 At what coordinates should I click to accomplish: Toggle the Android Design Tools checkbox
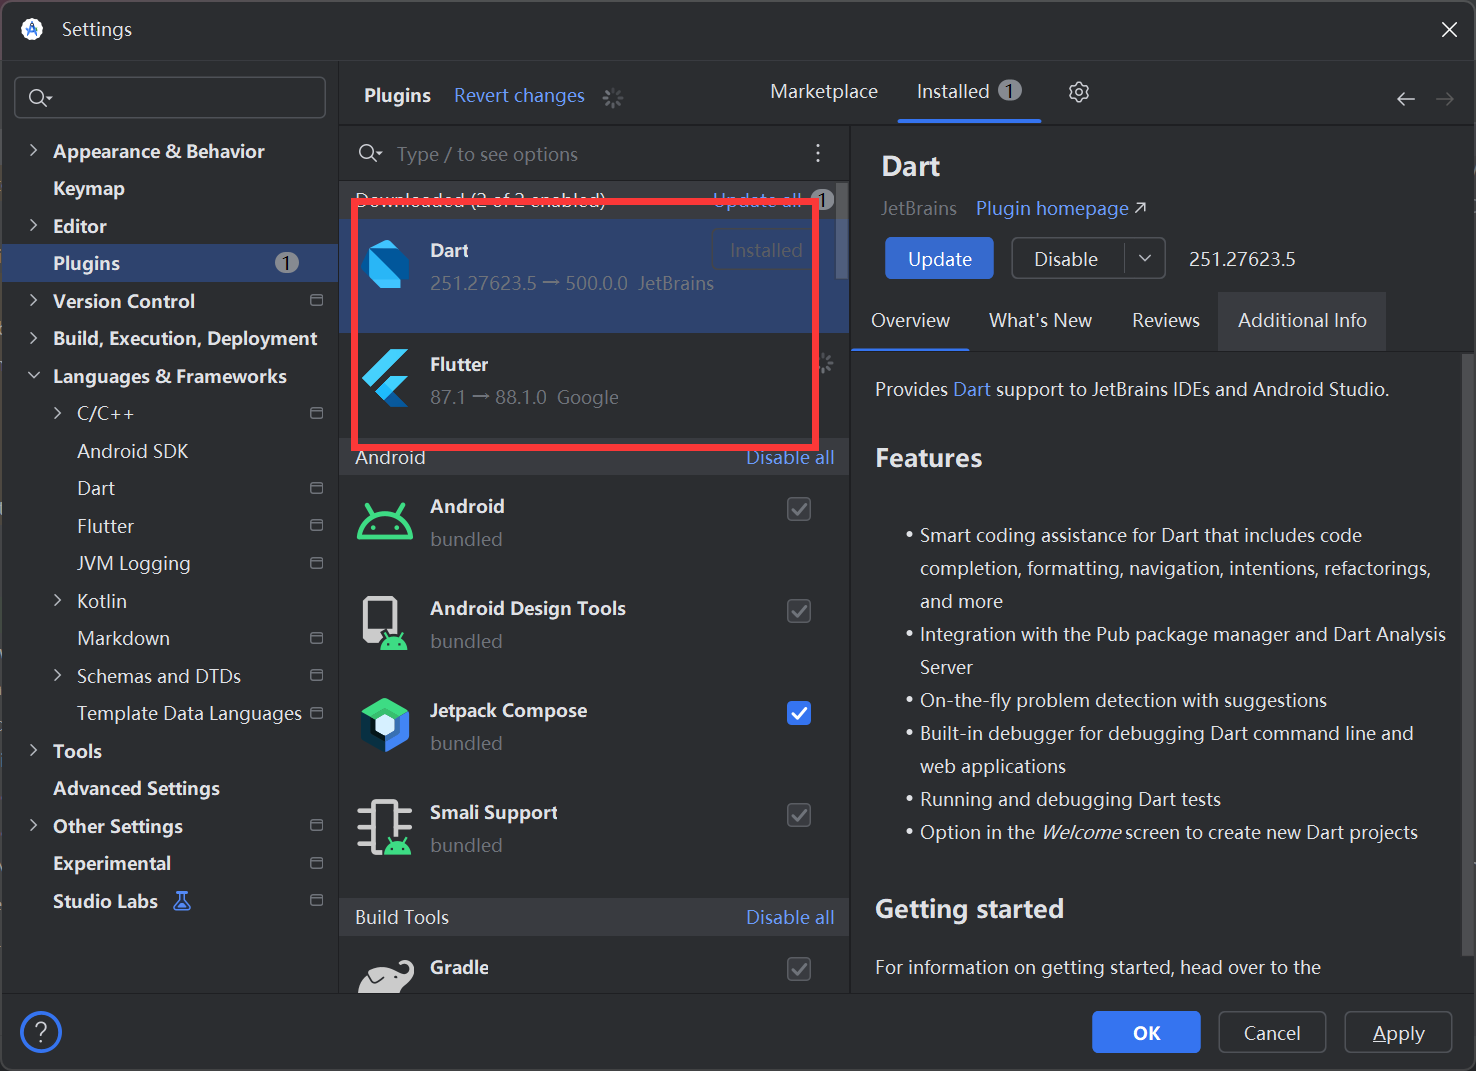799,611
